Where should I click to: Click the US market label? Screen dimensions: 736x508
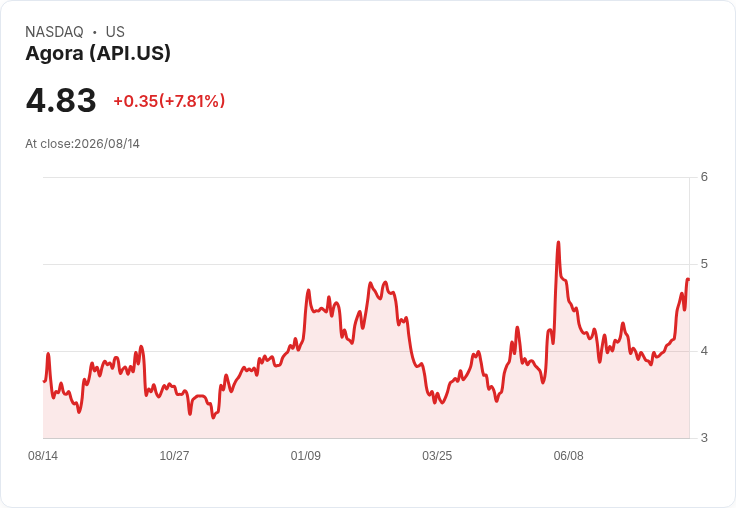tap(115, 32)
